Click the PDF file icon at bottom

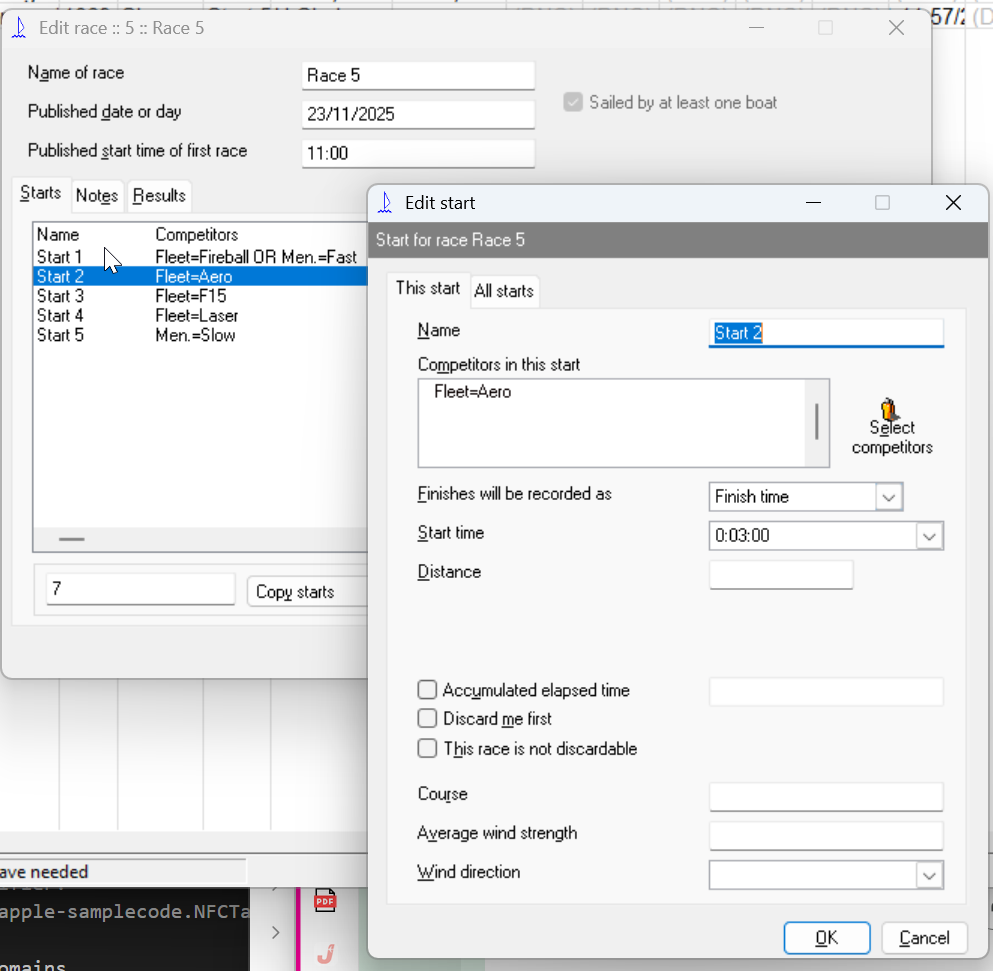(x=325, y=901)
